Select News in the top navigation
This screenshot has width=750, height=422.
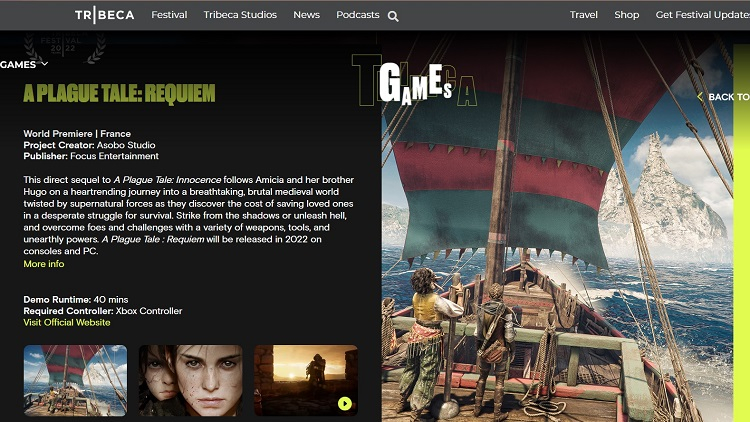coord(306,15)
